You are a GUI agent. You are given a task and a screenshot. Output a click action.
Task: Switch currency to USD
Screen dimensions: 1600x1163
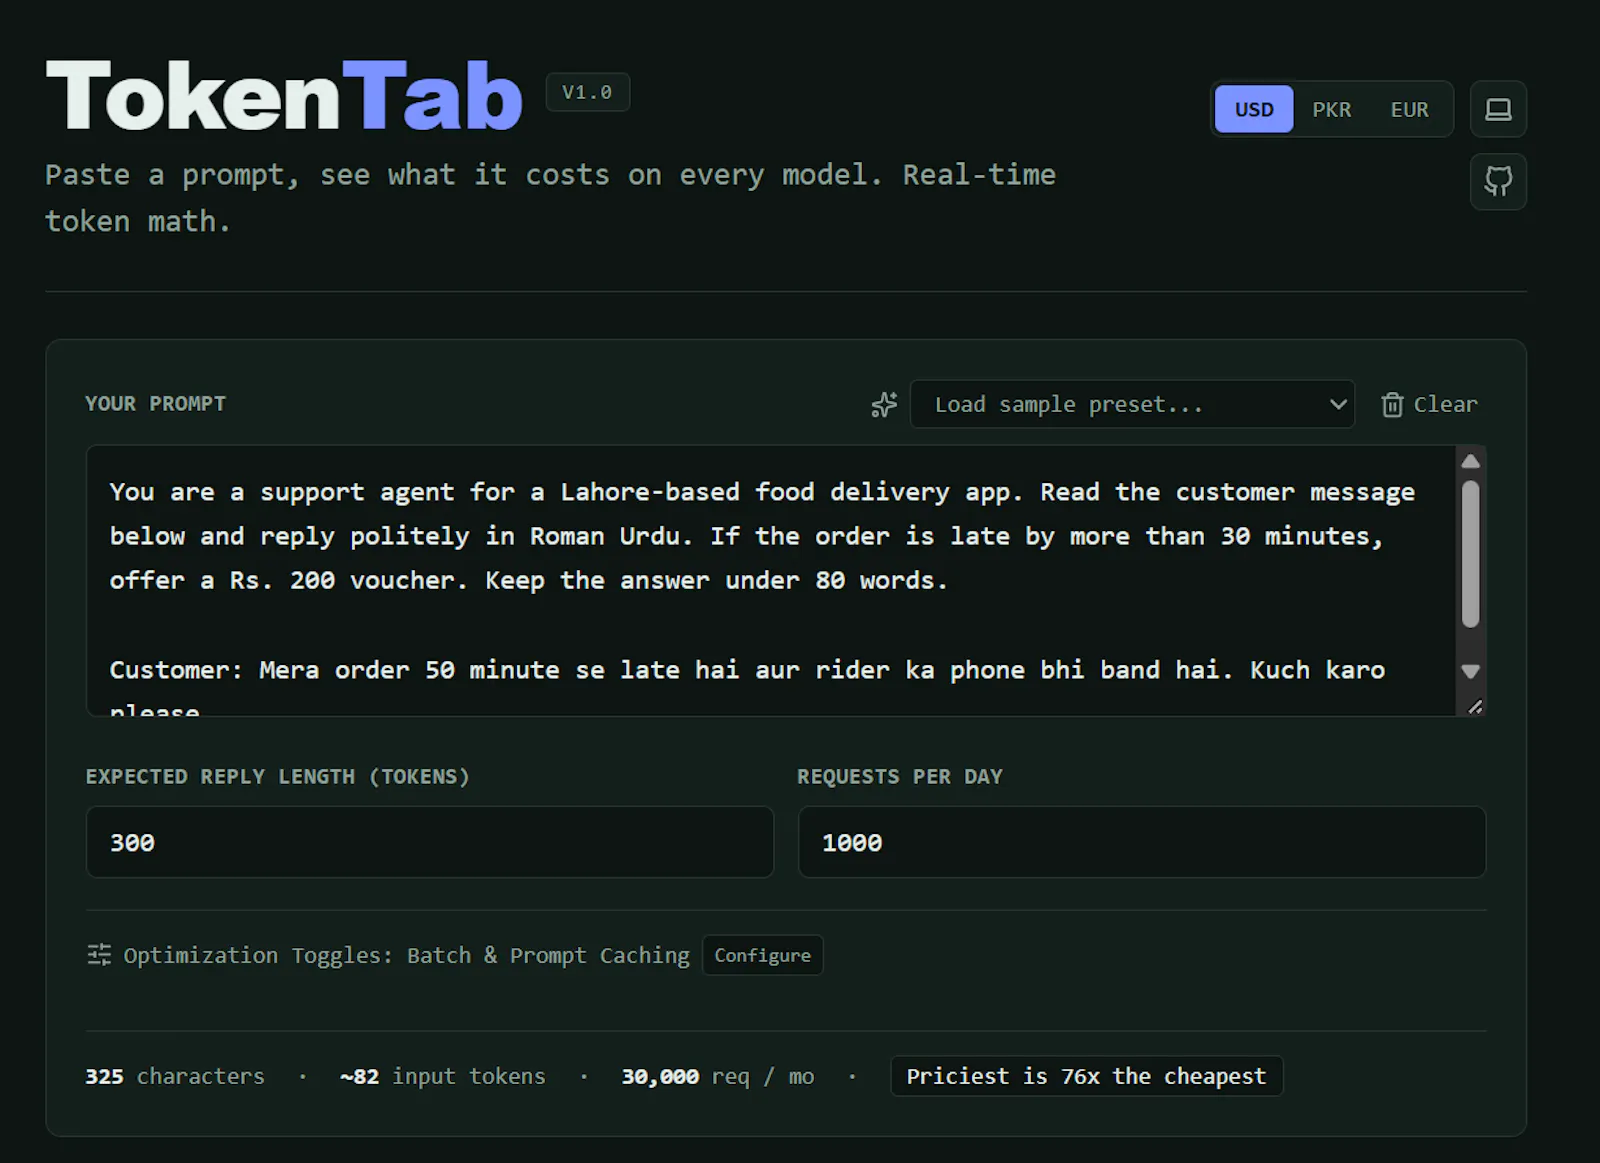(x=1254, y=109)
